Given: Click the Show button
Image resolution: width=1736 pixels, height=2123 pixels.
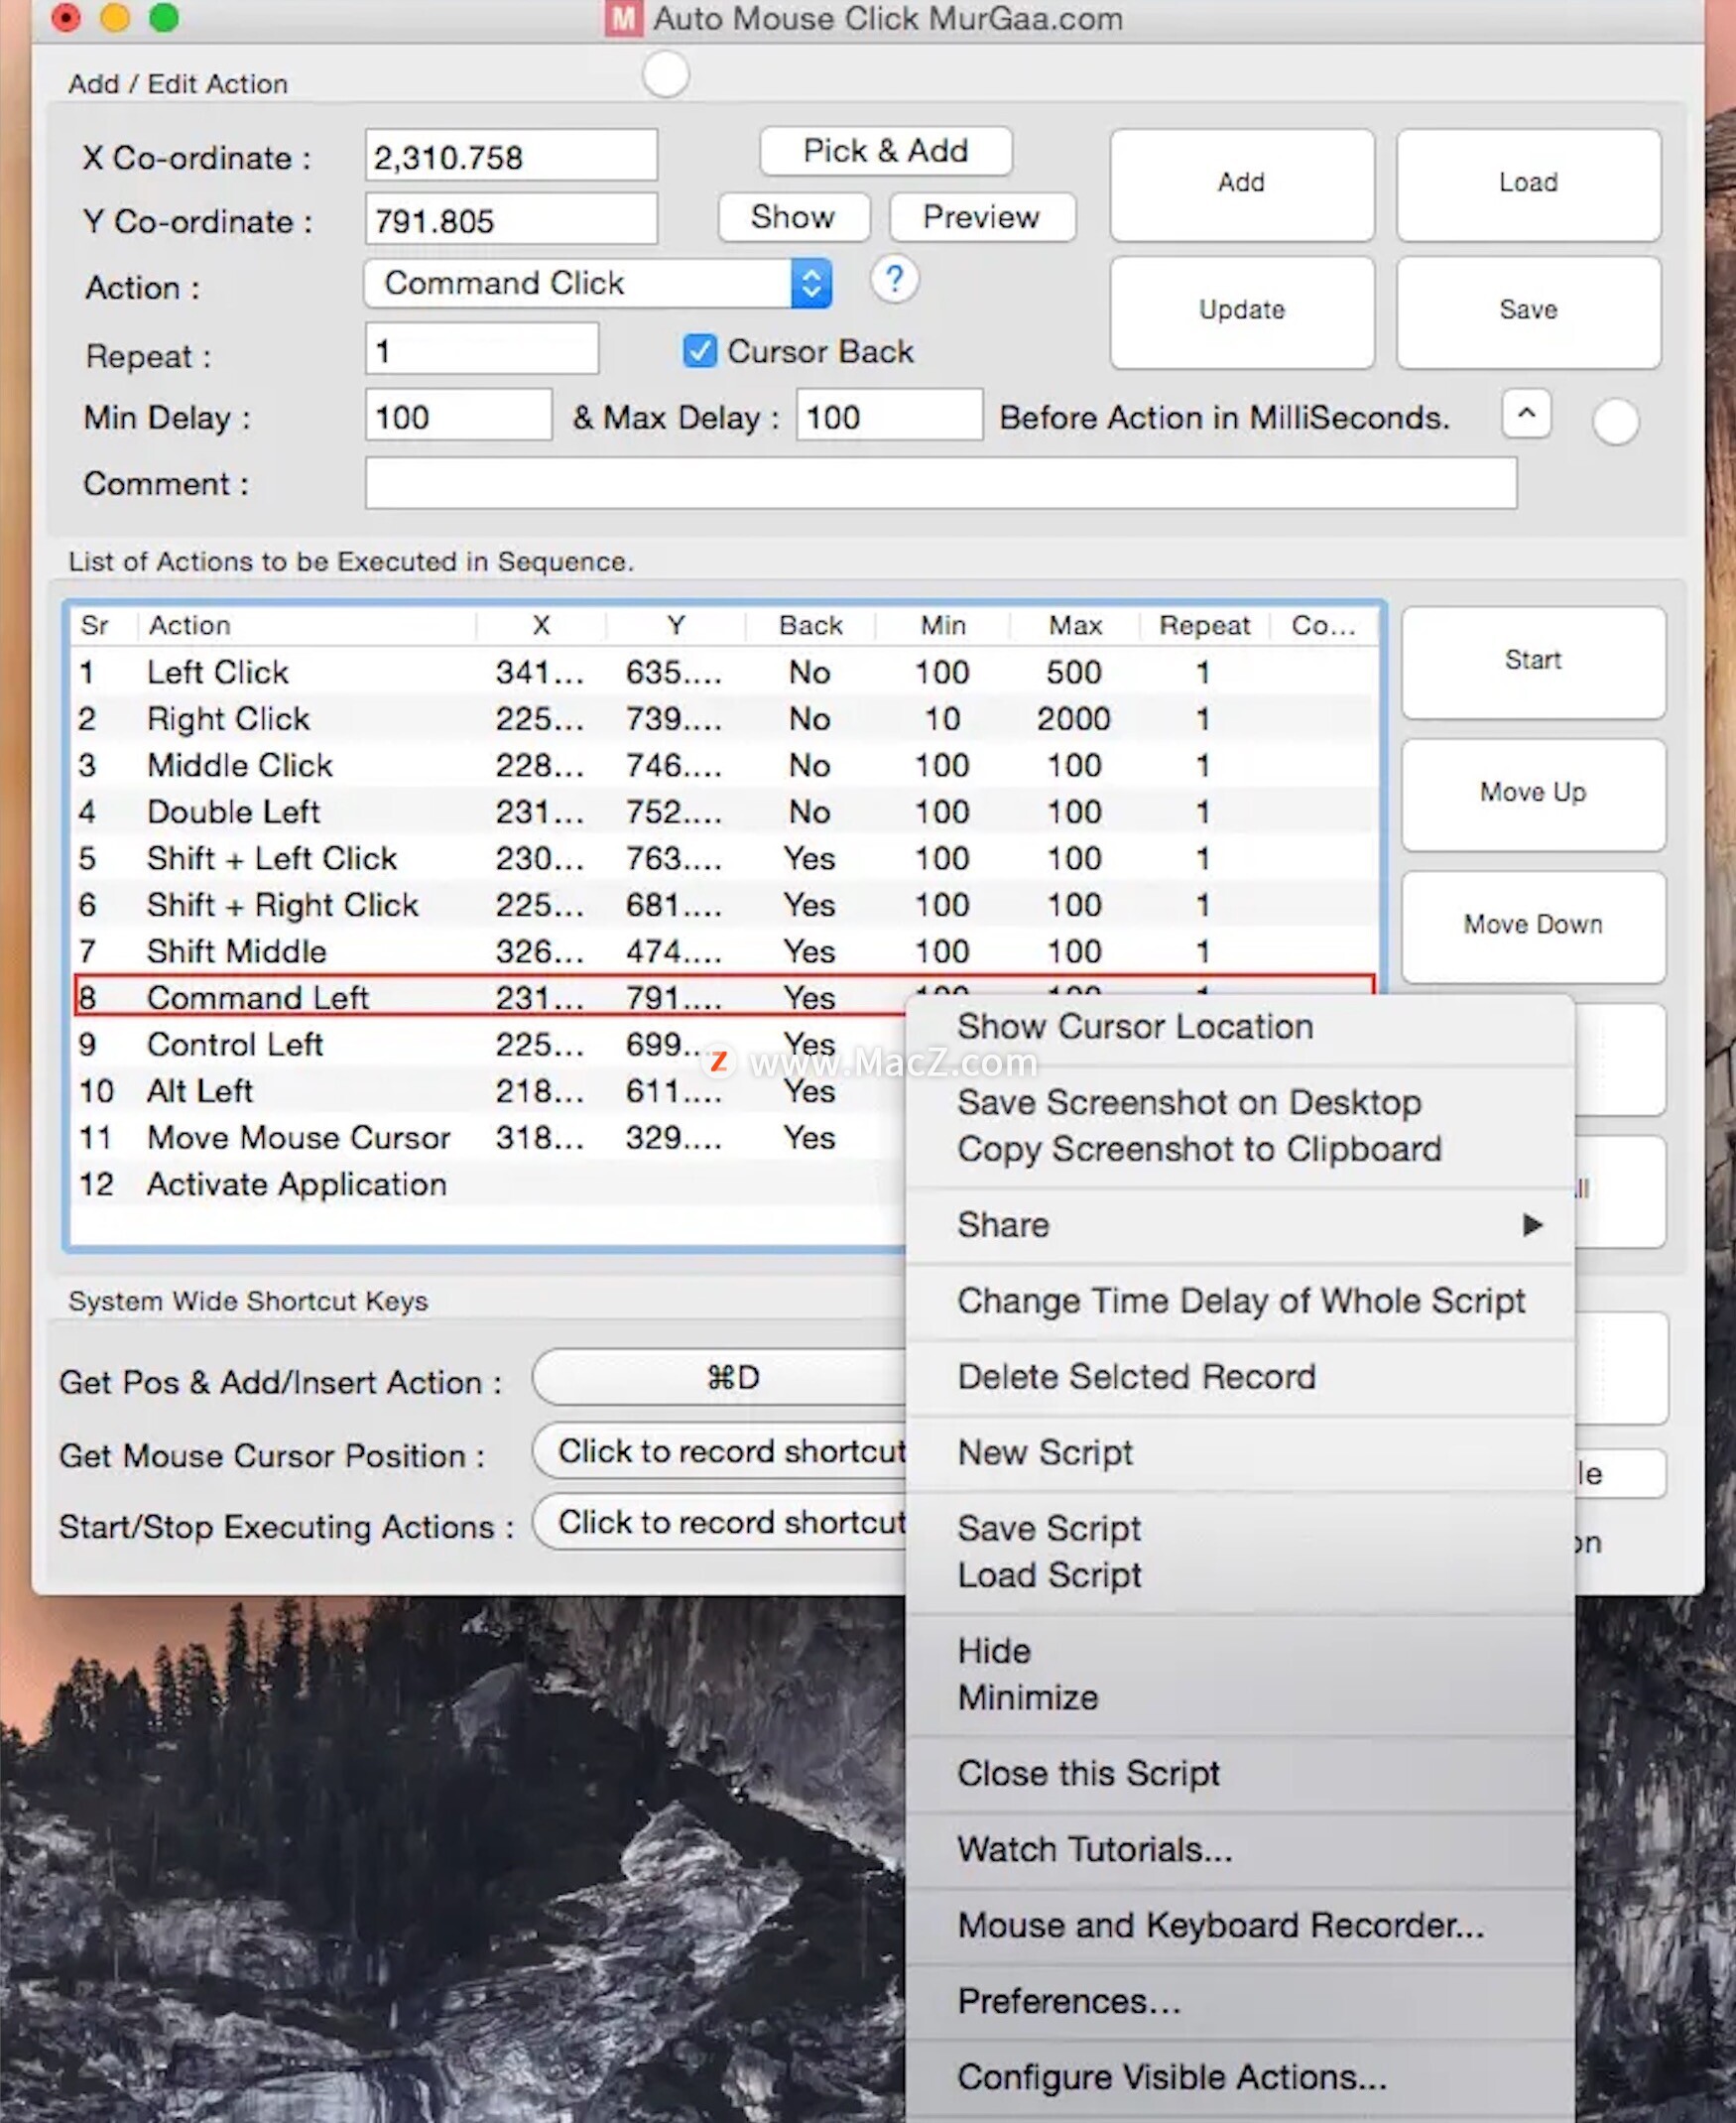Looking at the screenshot, I should point(793,217).
